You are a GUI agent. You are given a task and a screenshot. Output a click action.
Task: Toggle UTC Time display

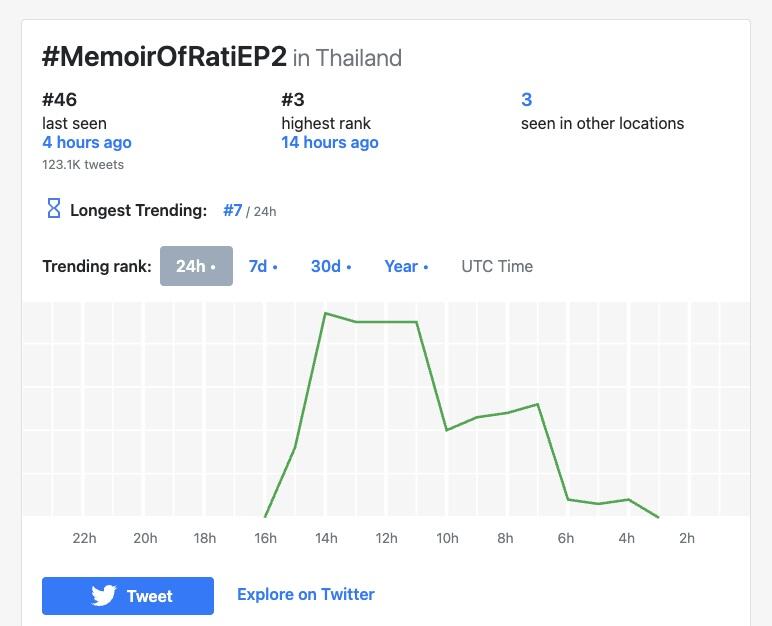click(497, 266)
